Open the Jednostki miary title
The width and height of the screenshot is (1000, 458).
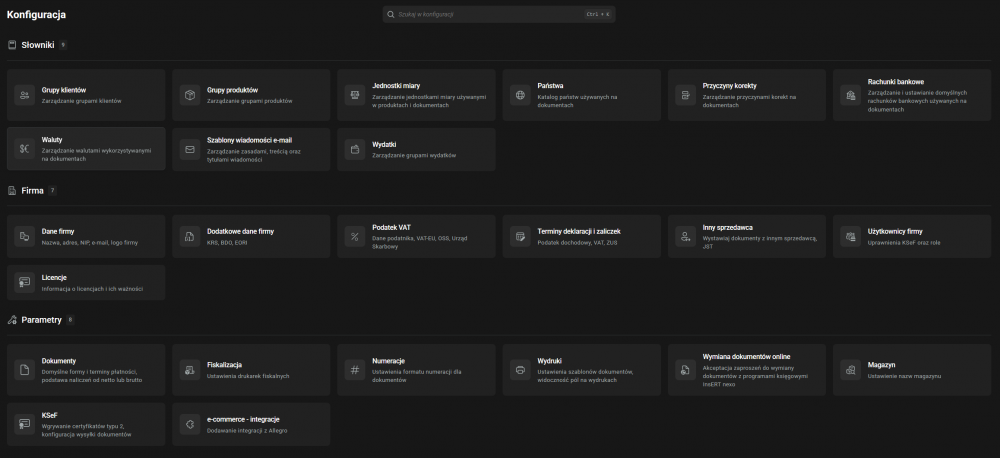(x=396, y=85)
